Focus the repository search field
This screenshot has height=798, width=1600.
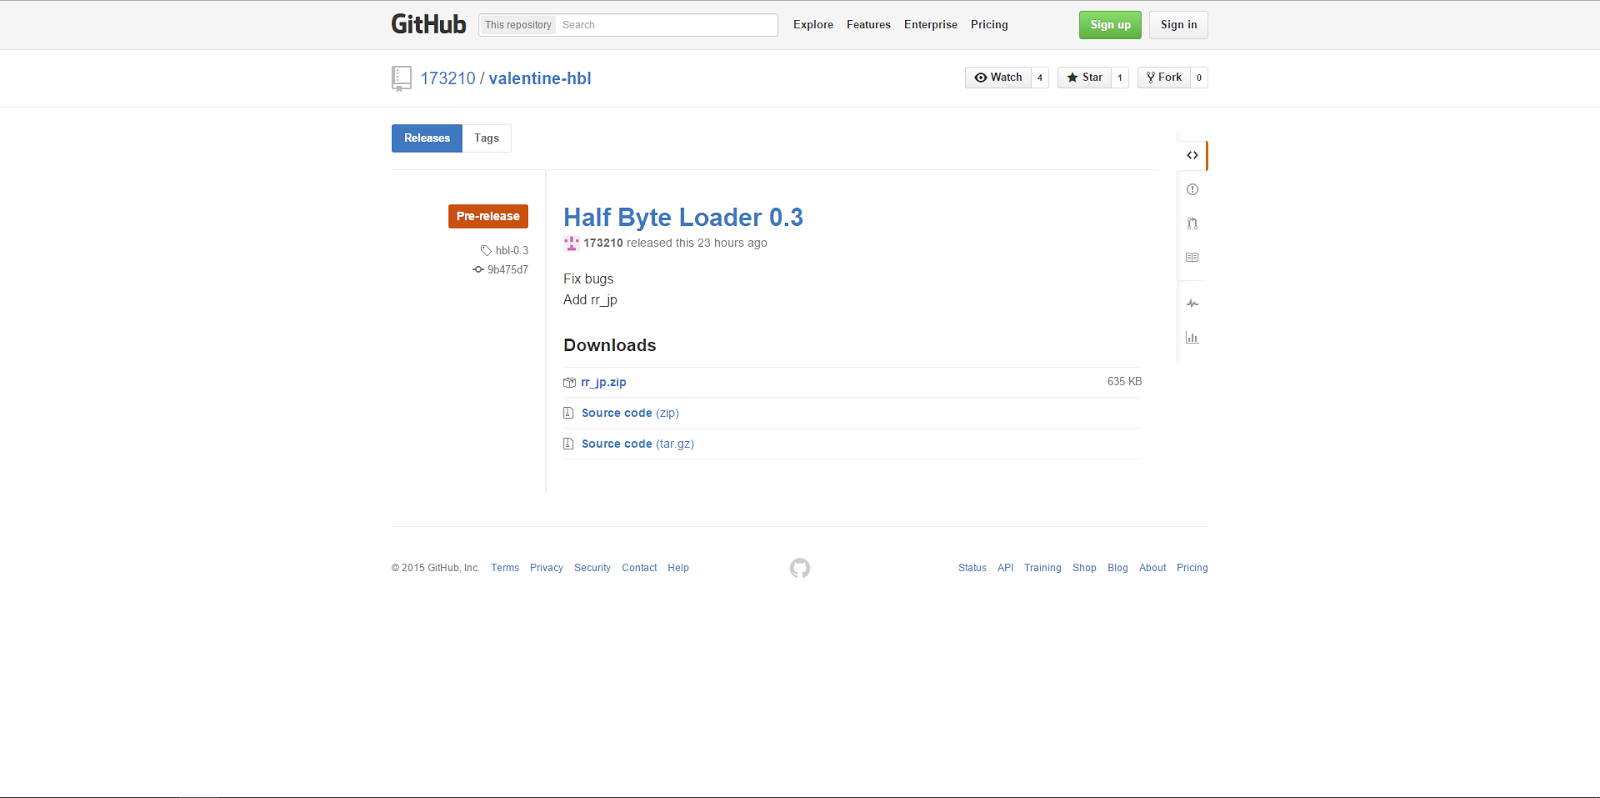[x=667, y=25]
